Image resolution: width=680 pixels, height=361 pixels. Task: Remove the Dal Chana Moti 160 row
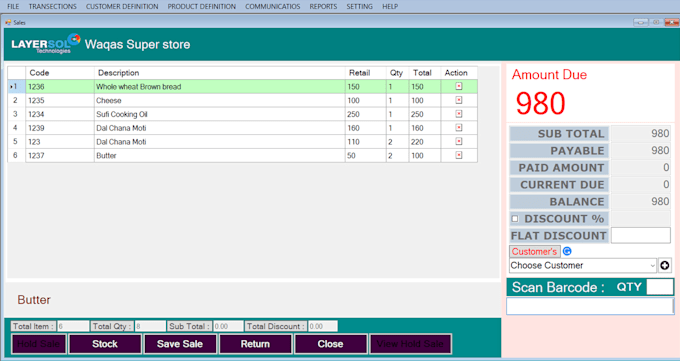458,128
